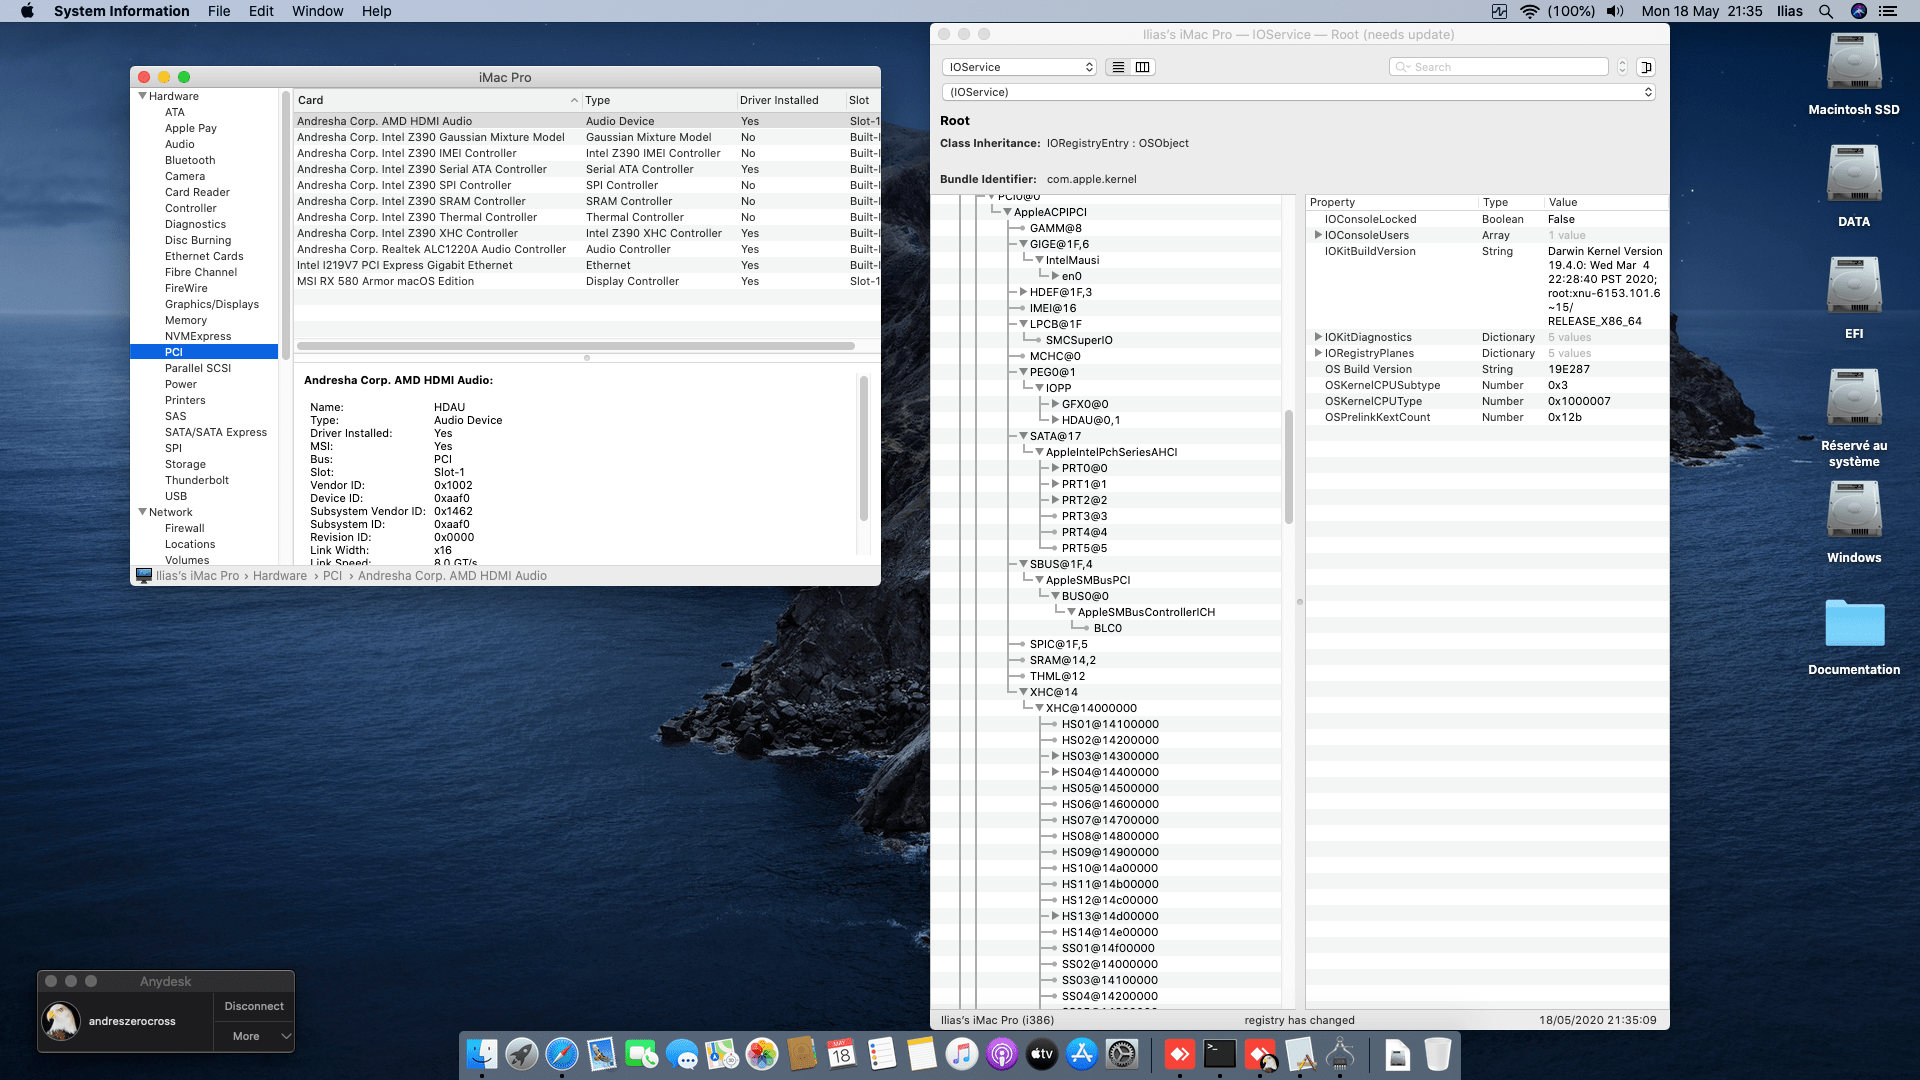This screenshot has width=1920, height=1080.
Task: Open FaceTime from the Dock
Action: pyautogui.click(x=642, y=1054)
